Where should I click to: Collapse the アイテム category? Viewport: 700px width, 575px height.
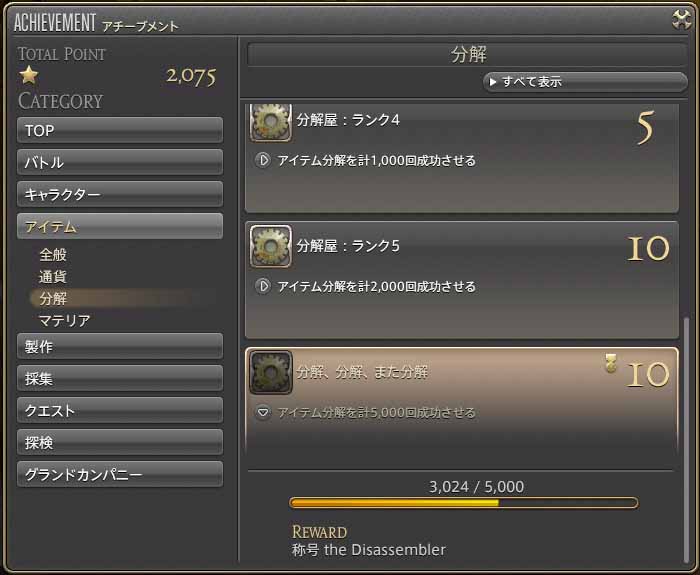(120, 226)
